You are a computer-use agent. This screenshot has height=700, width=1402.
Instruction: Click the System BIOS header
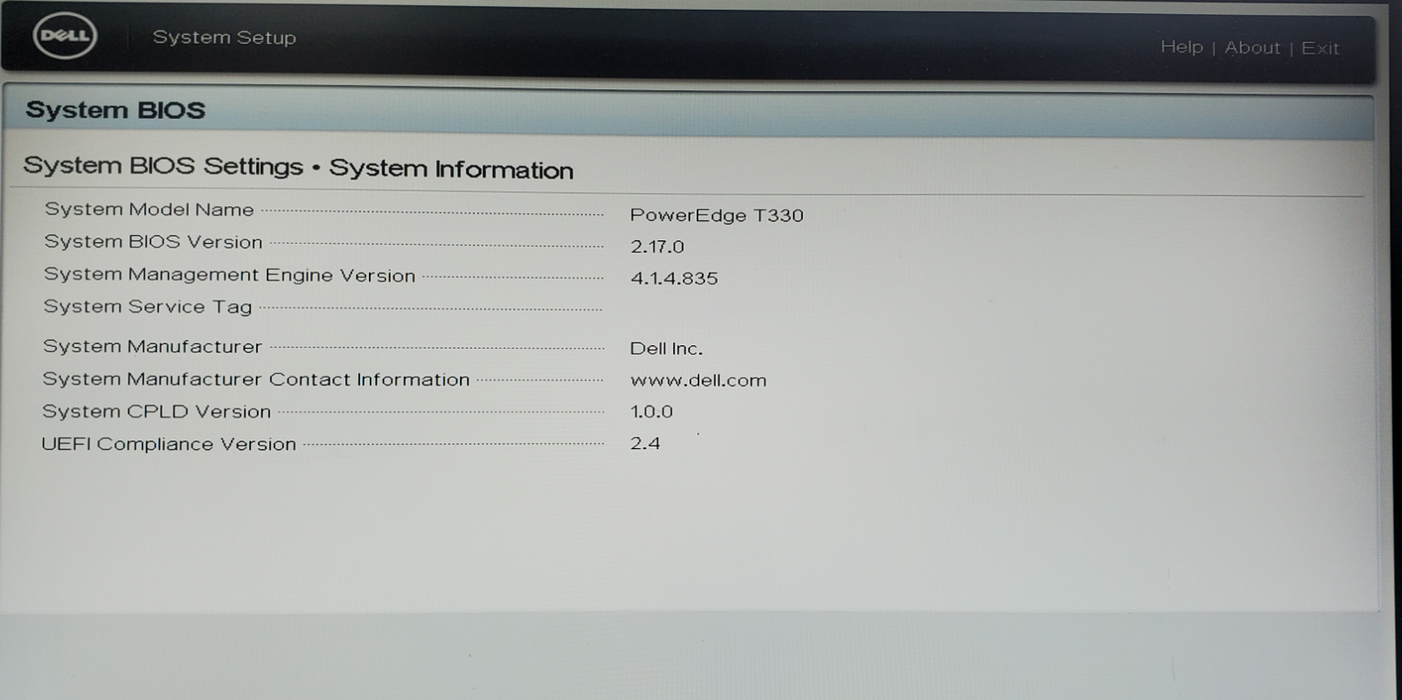click(x=115, y=110)
